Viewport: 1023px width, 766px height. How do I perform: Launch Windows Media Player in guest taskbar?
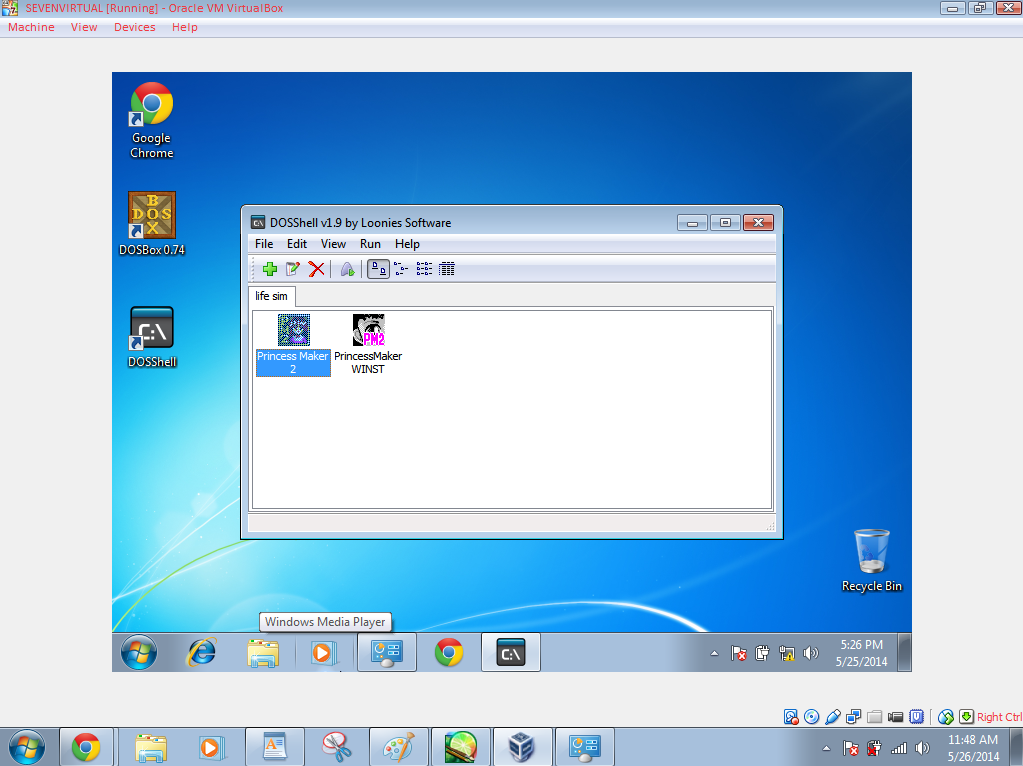coord(323,652)
